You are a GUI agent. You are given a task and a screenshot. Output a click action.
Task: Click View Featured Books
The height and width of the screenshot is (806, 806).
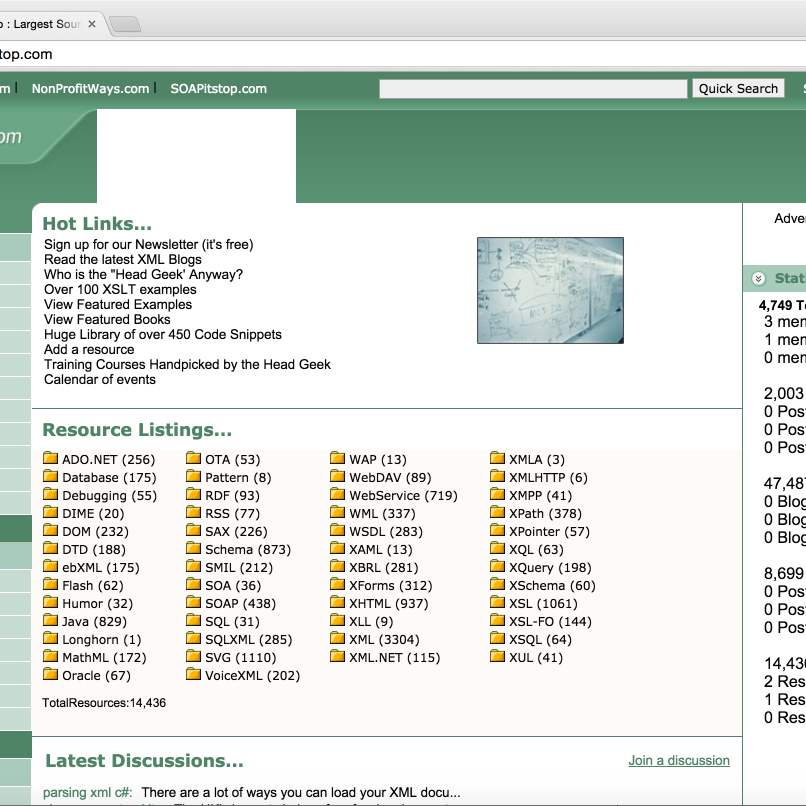[x=107, y=319]
